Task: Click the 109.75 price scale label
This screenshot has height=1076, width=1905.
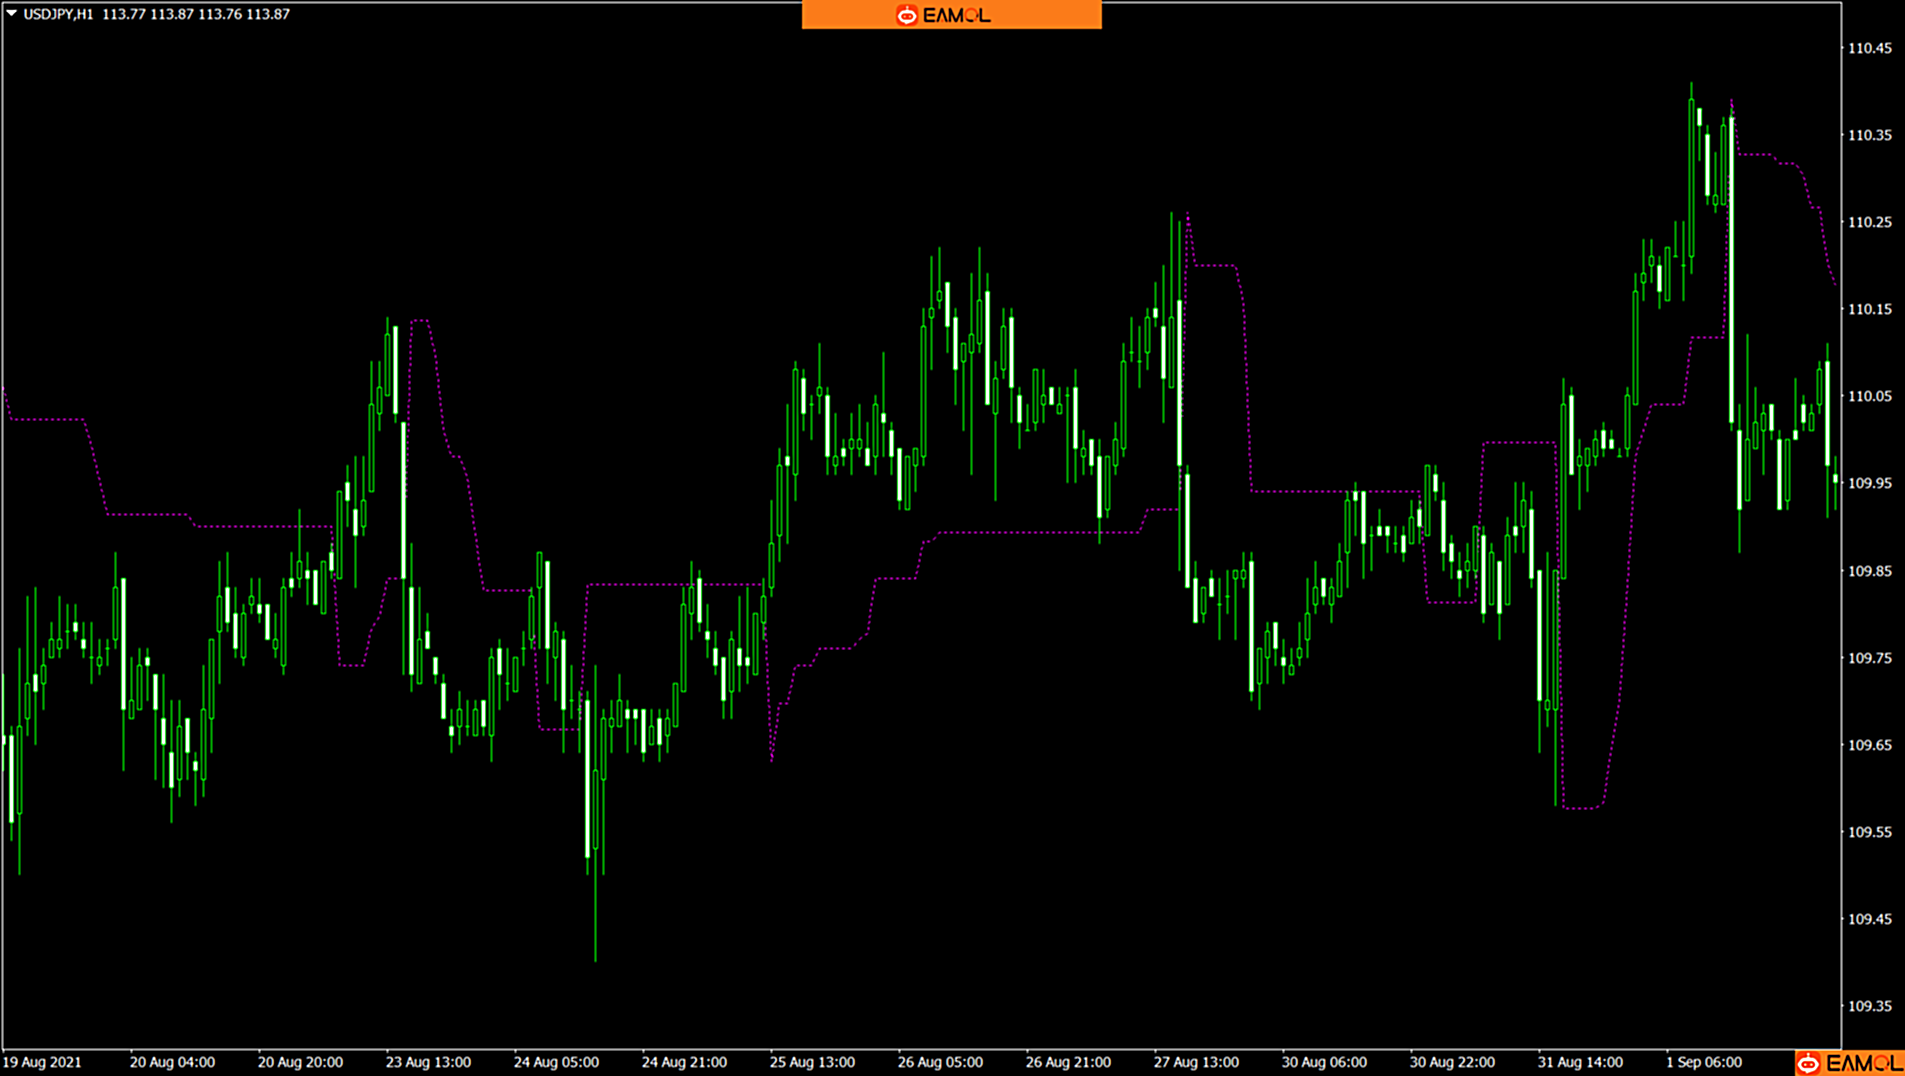Action: 1869,658
